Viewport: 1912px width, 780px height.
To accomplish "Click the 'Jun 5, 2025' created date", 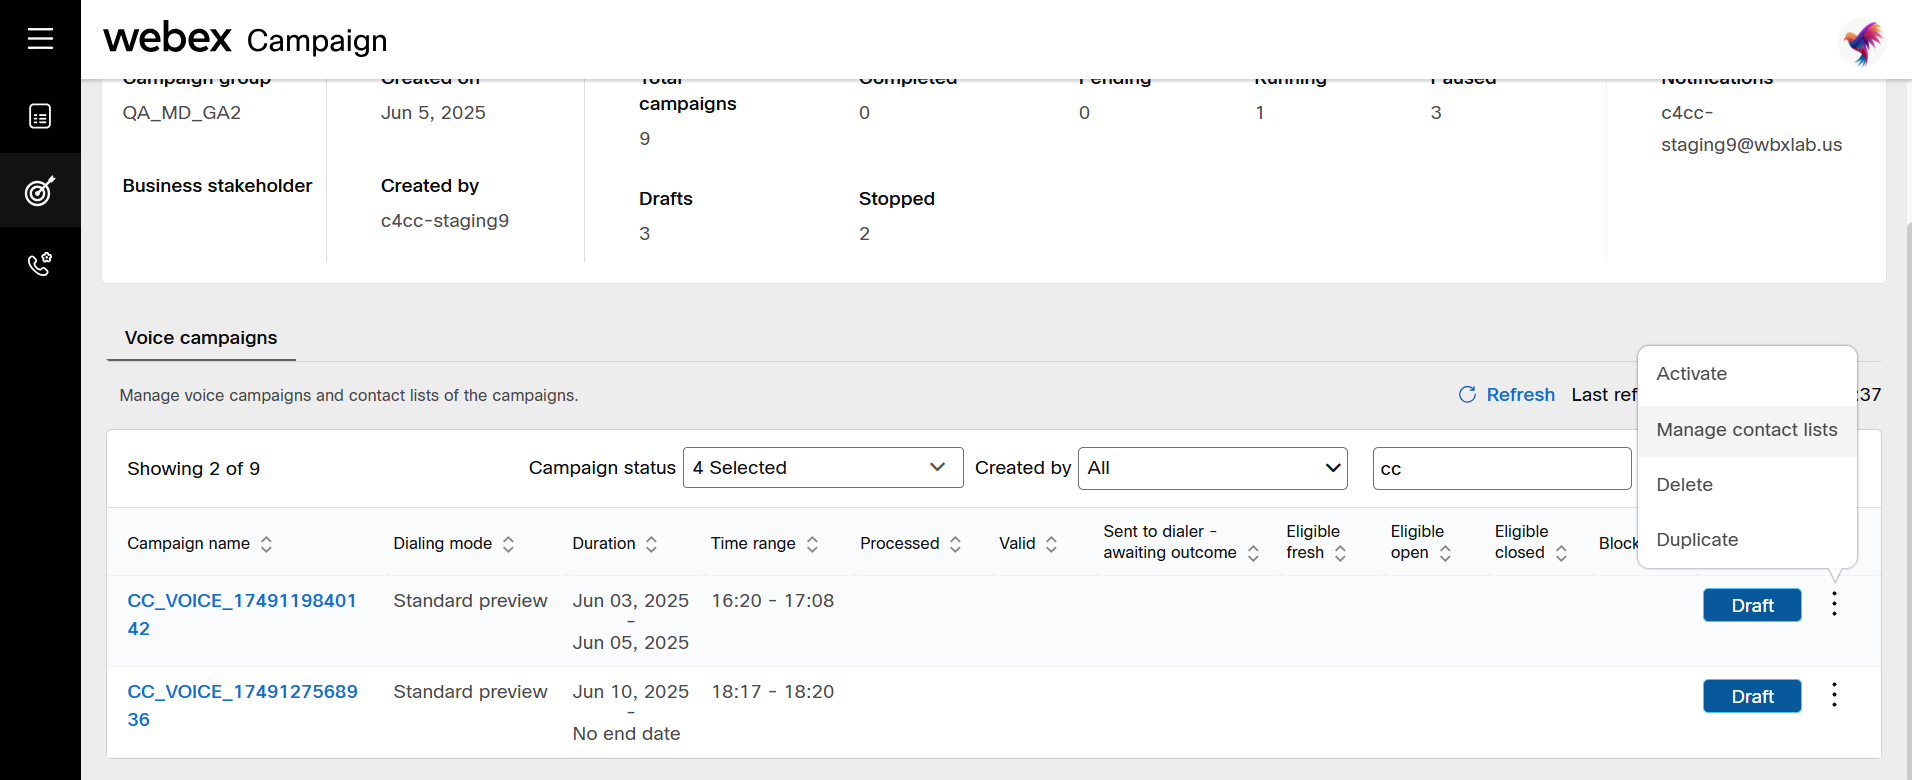I will tap(433, 113).
